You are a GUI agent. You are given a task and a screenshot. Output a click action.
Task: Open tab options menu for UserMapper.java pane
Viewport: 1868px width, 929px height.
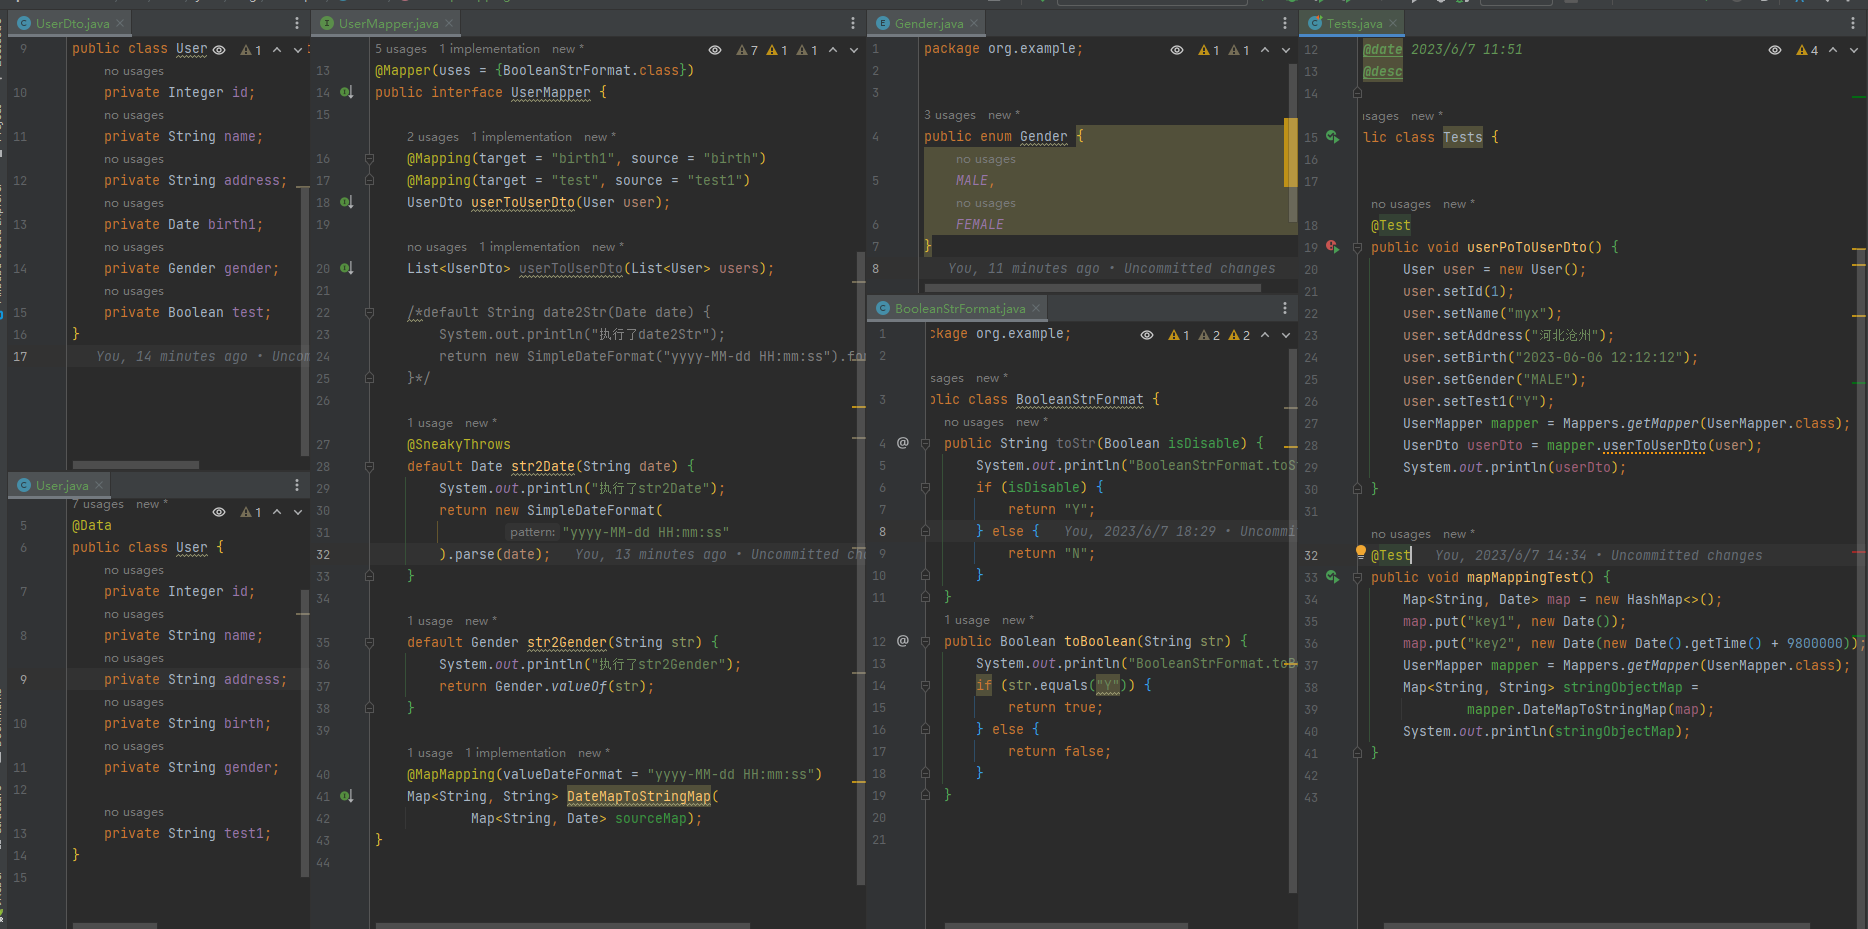click(853, 23)
